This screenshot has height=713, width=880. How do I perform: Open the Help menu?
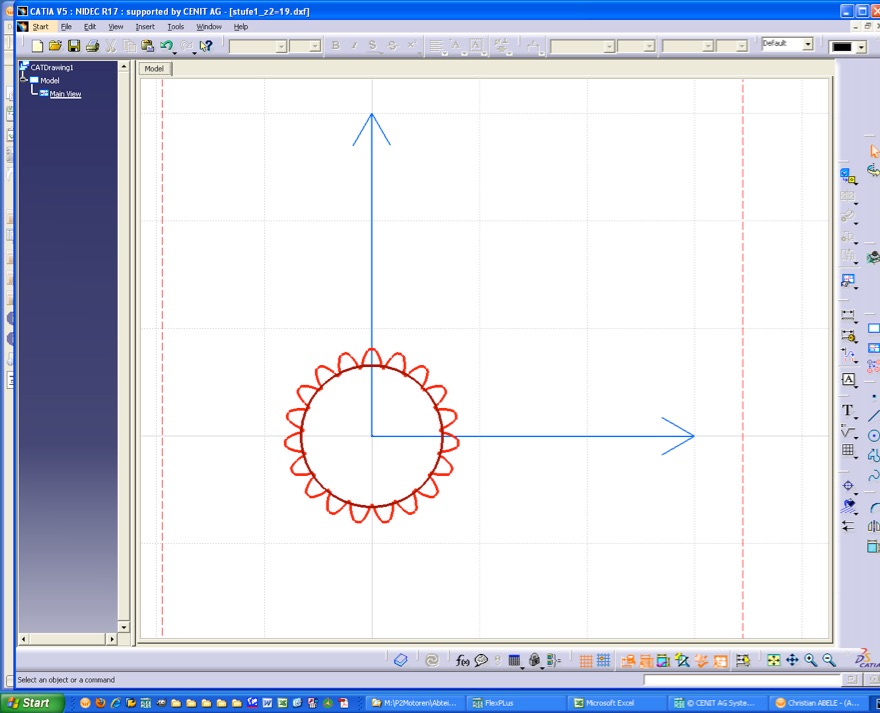[241, 26]
